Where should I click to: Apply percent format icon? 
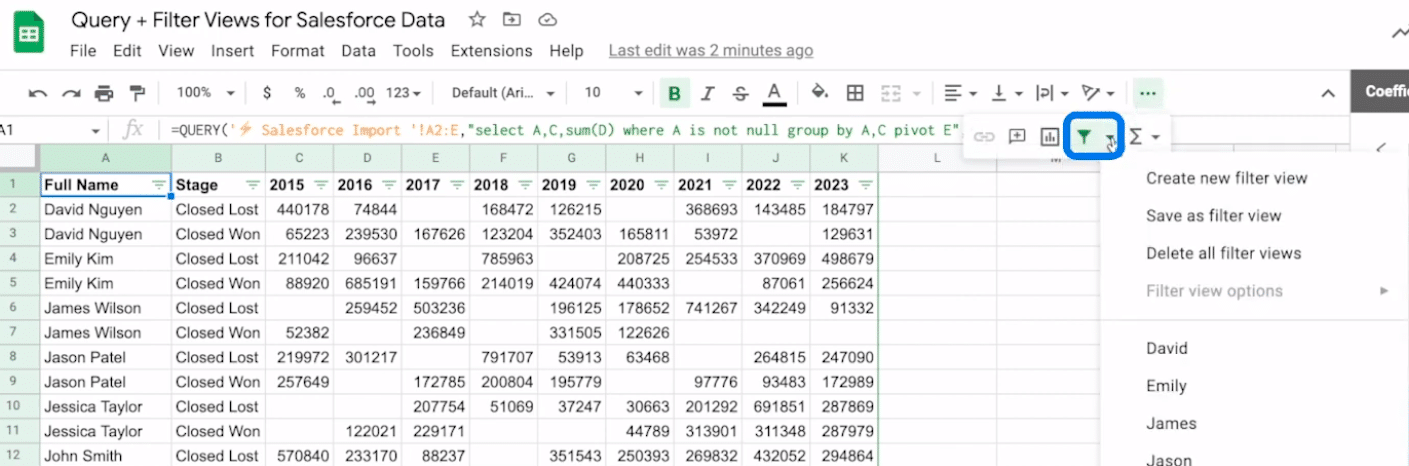pos(299,93)
